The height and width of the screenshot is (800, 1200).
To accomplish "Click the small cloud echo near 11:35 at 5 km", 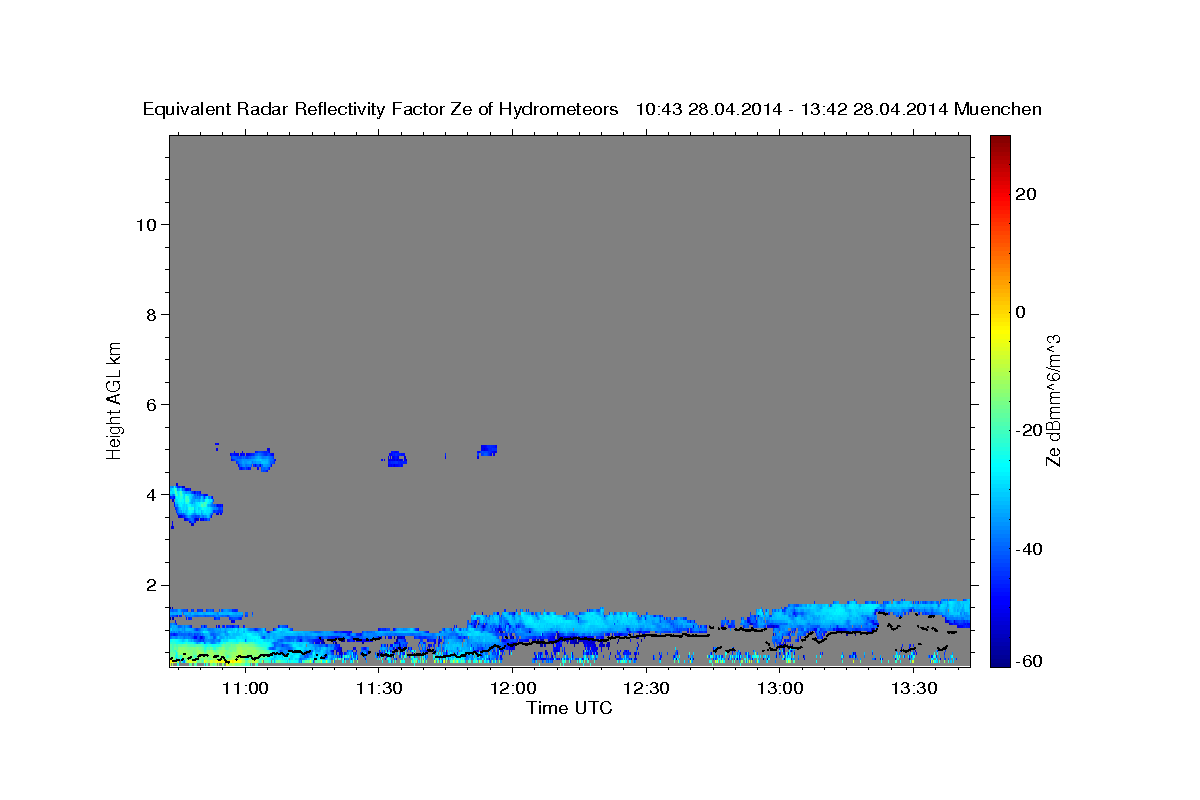I will 396,459.
